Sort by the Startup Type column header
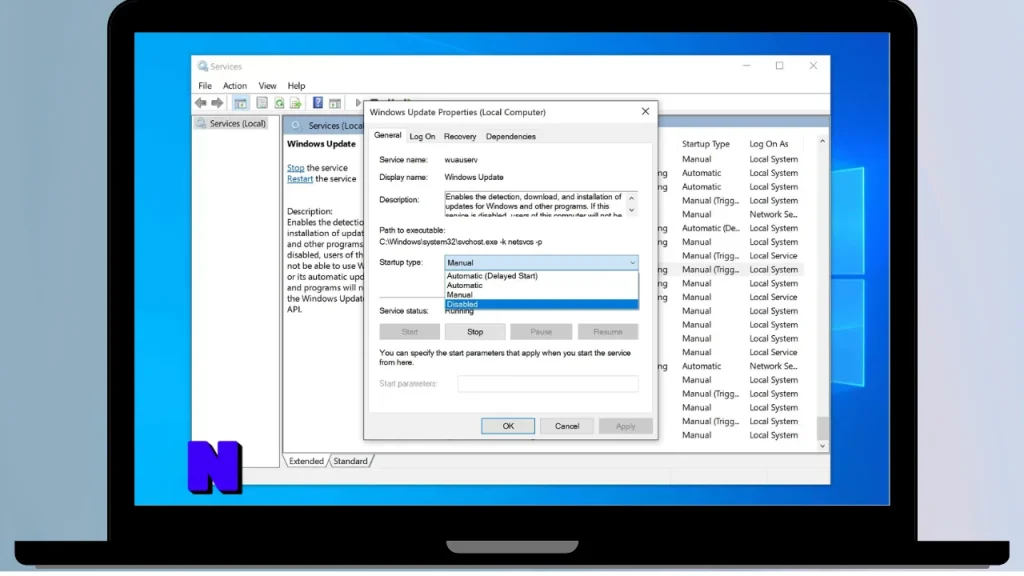Image resolution: width=1024 pixels, height=576 pixels. pyautogui.click(x=705, y=144)
